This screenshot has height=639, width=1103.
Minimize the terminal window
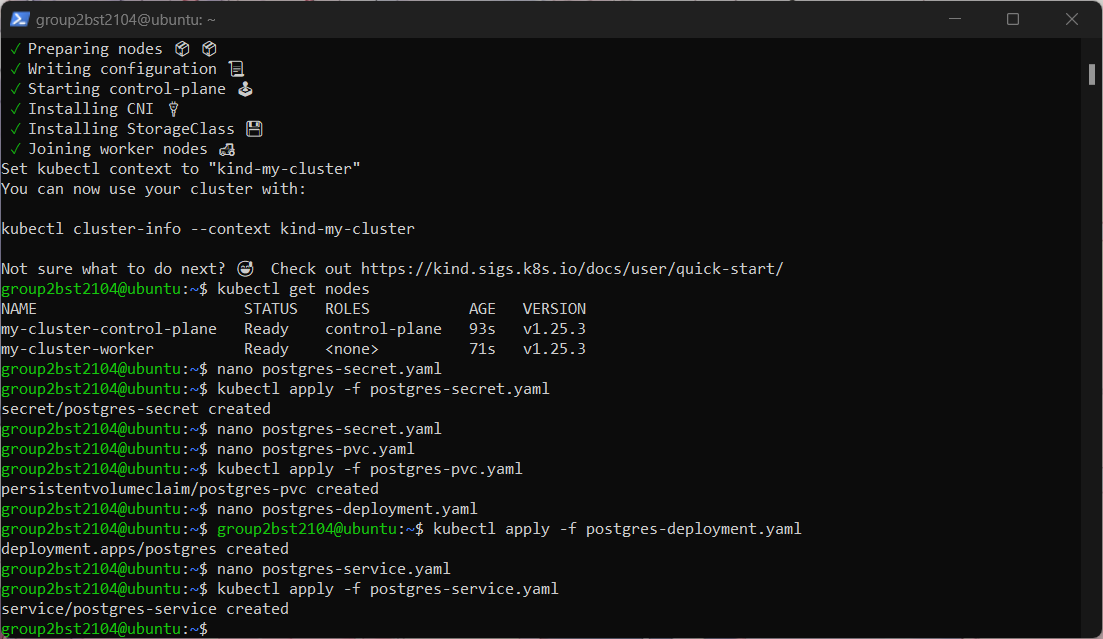click(955, 19)
